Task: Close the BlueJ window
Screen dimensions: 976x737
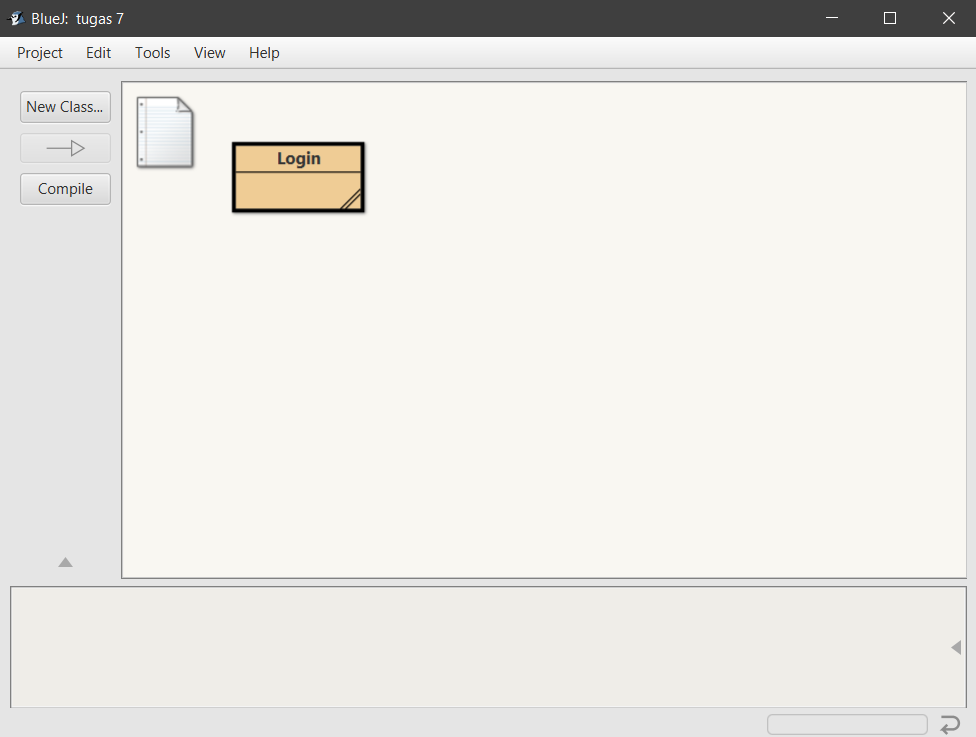Action: 948,18
